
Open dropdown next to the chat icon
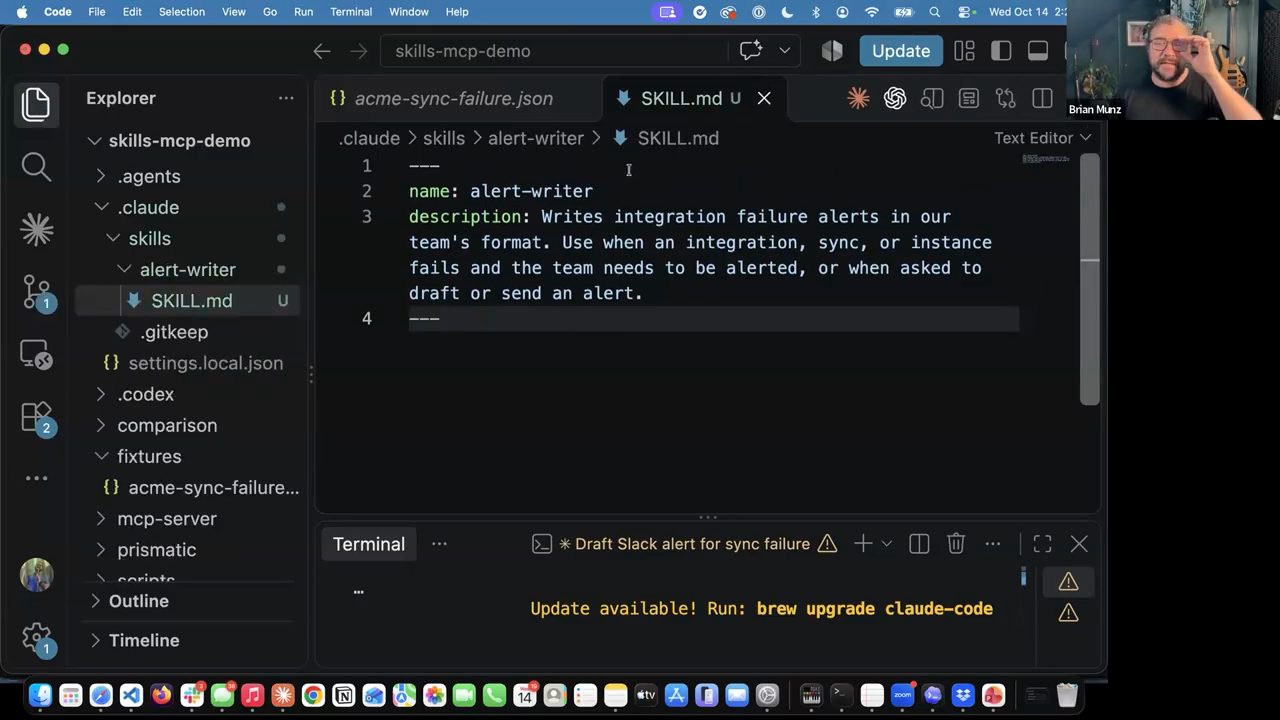[785, 51]
